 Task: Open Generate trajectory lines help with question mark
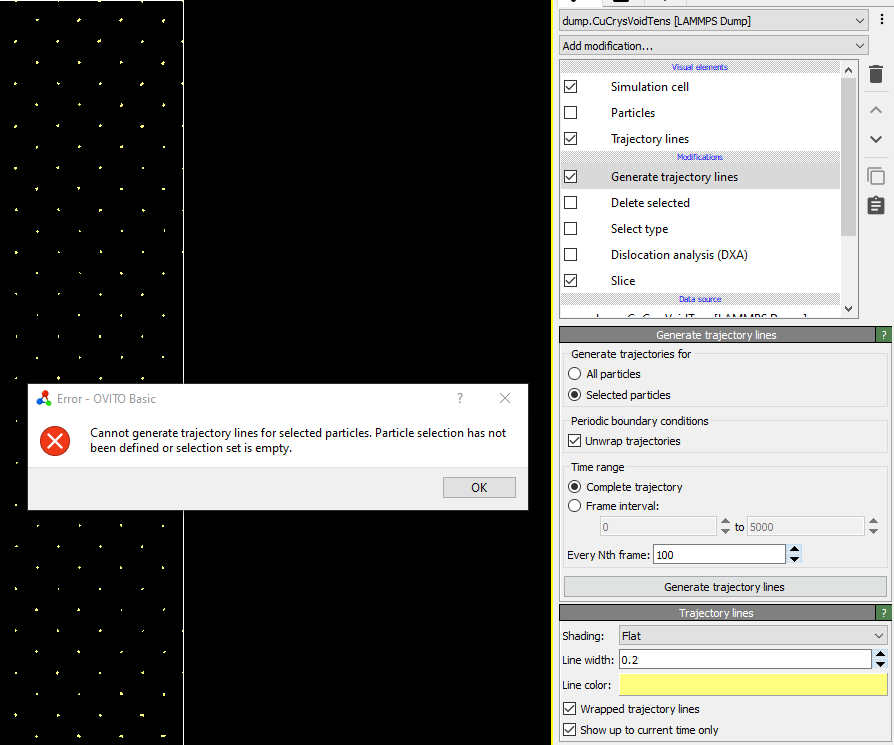click(x=884, y=334)
